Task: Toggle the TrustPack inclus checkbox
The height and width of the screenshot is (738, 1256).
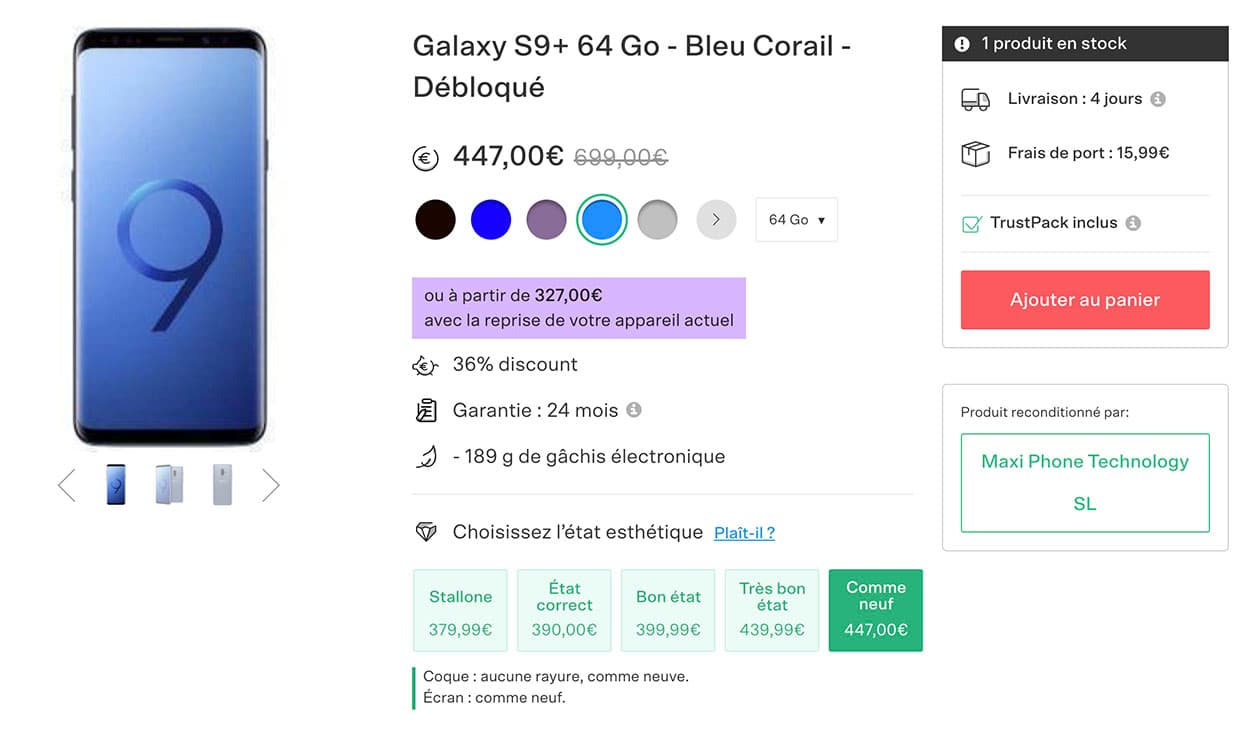Action: click(971, 224)
